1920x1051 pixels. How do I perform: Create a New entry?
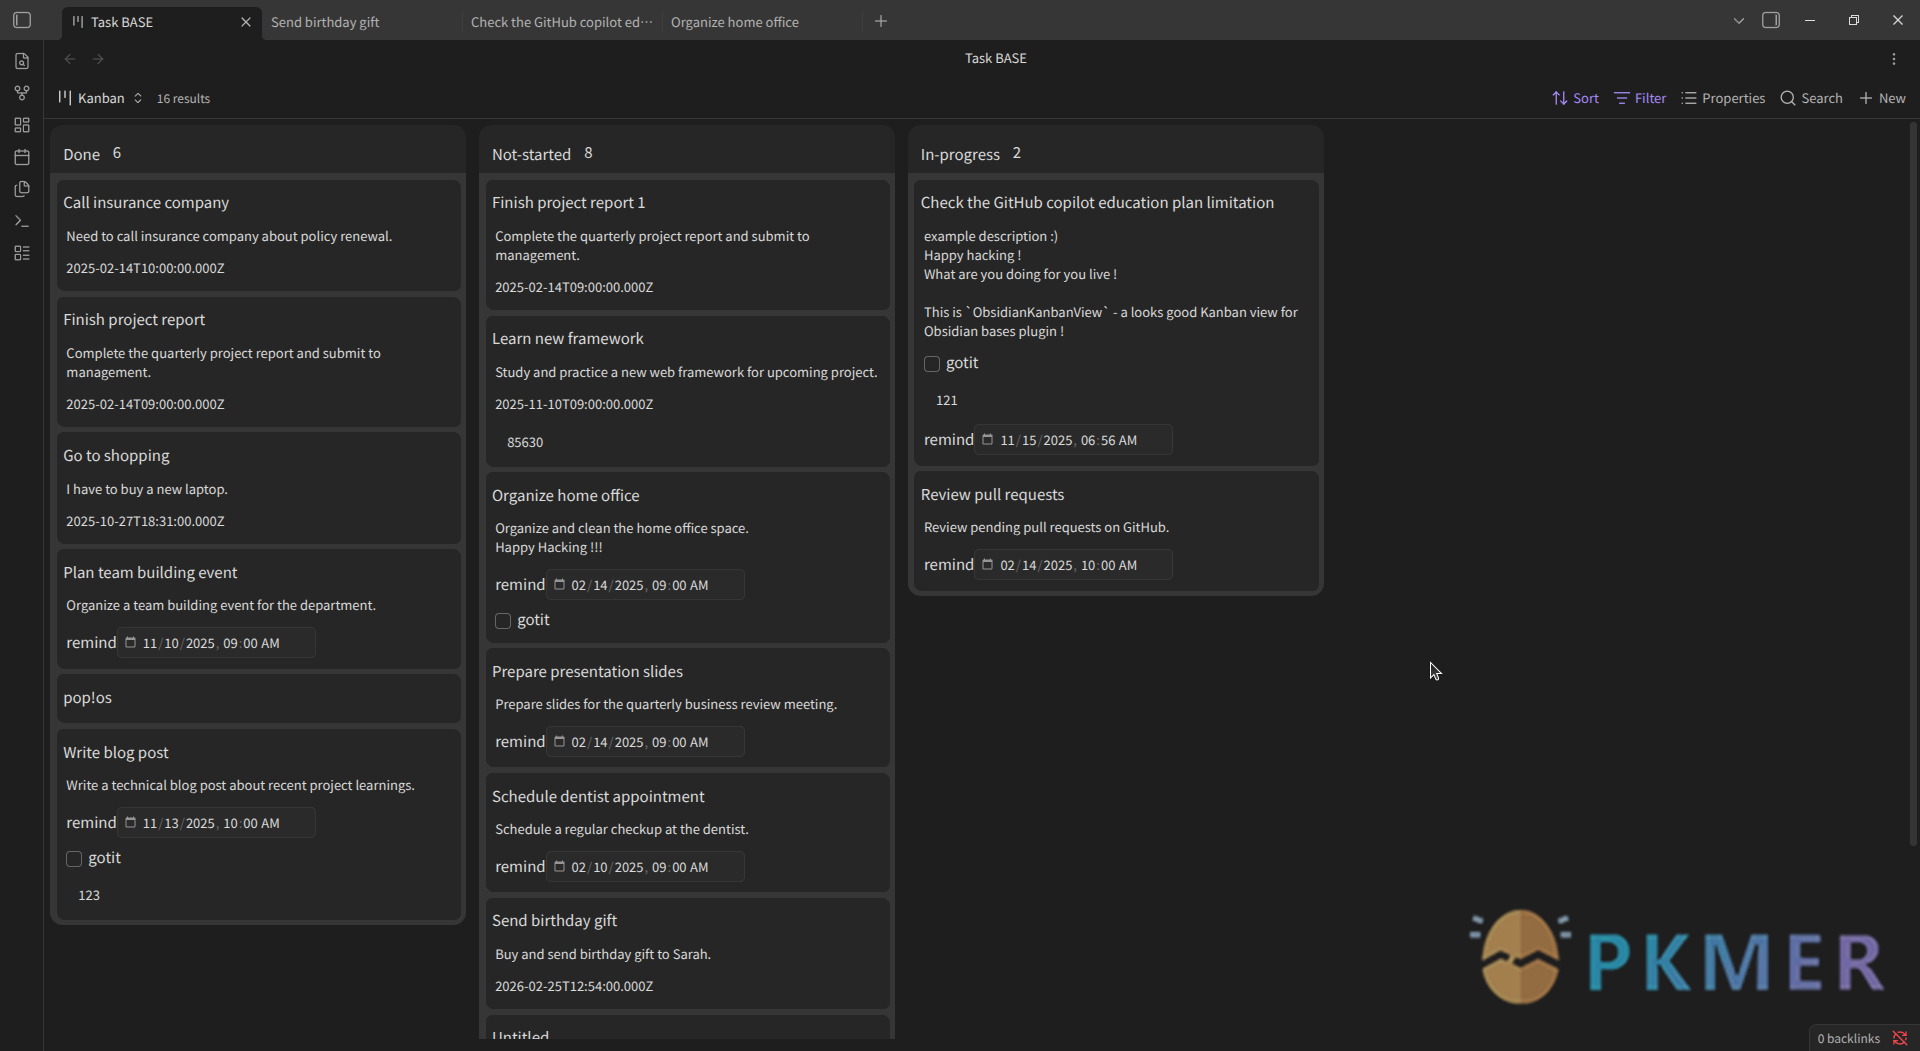coord(1882,98)
